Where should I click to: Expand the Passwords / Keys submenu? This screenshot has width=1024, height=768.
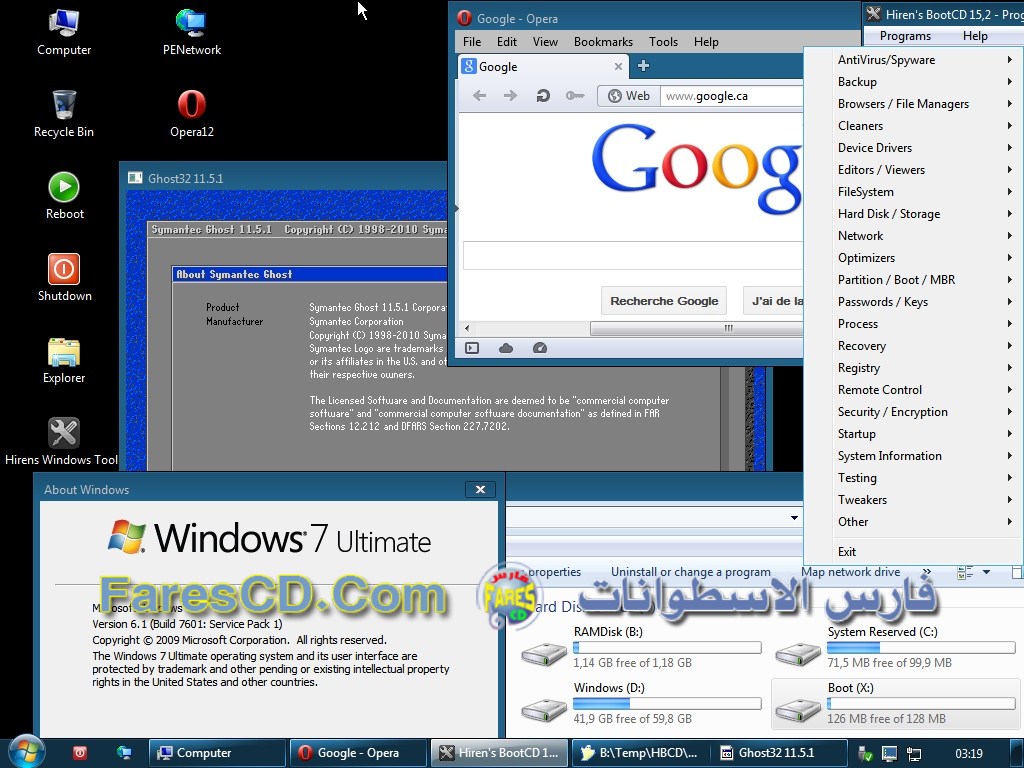tap(914, 302)
